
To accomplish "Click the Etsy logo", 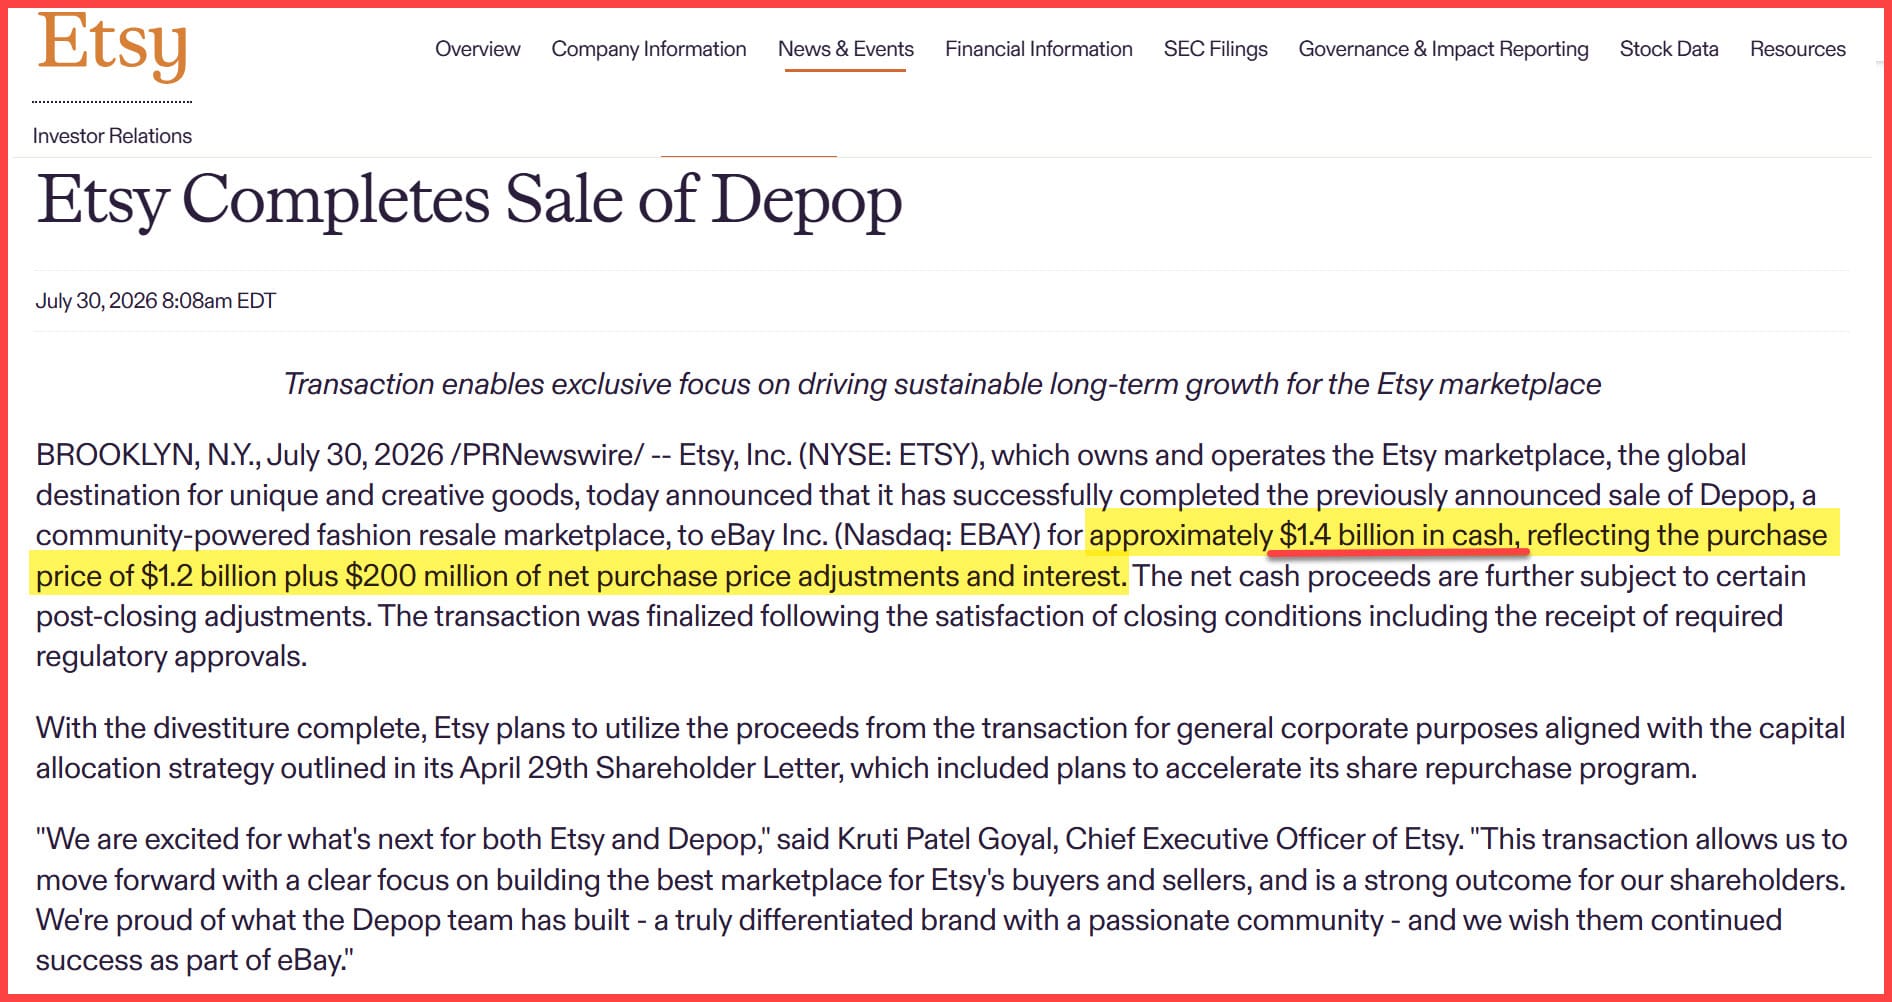I will tap(112, 45).
